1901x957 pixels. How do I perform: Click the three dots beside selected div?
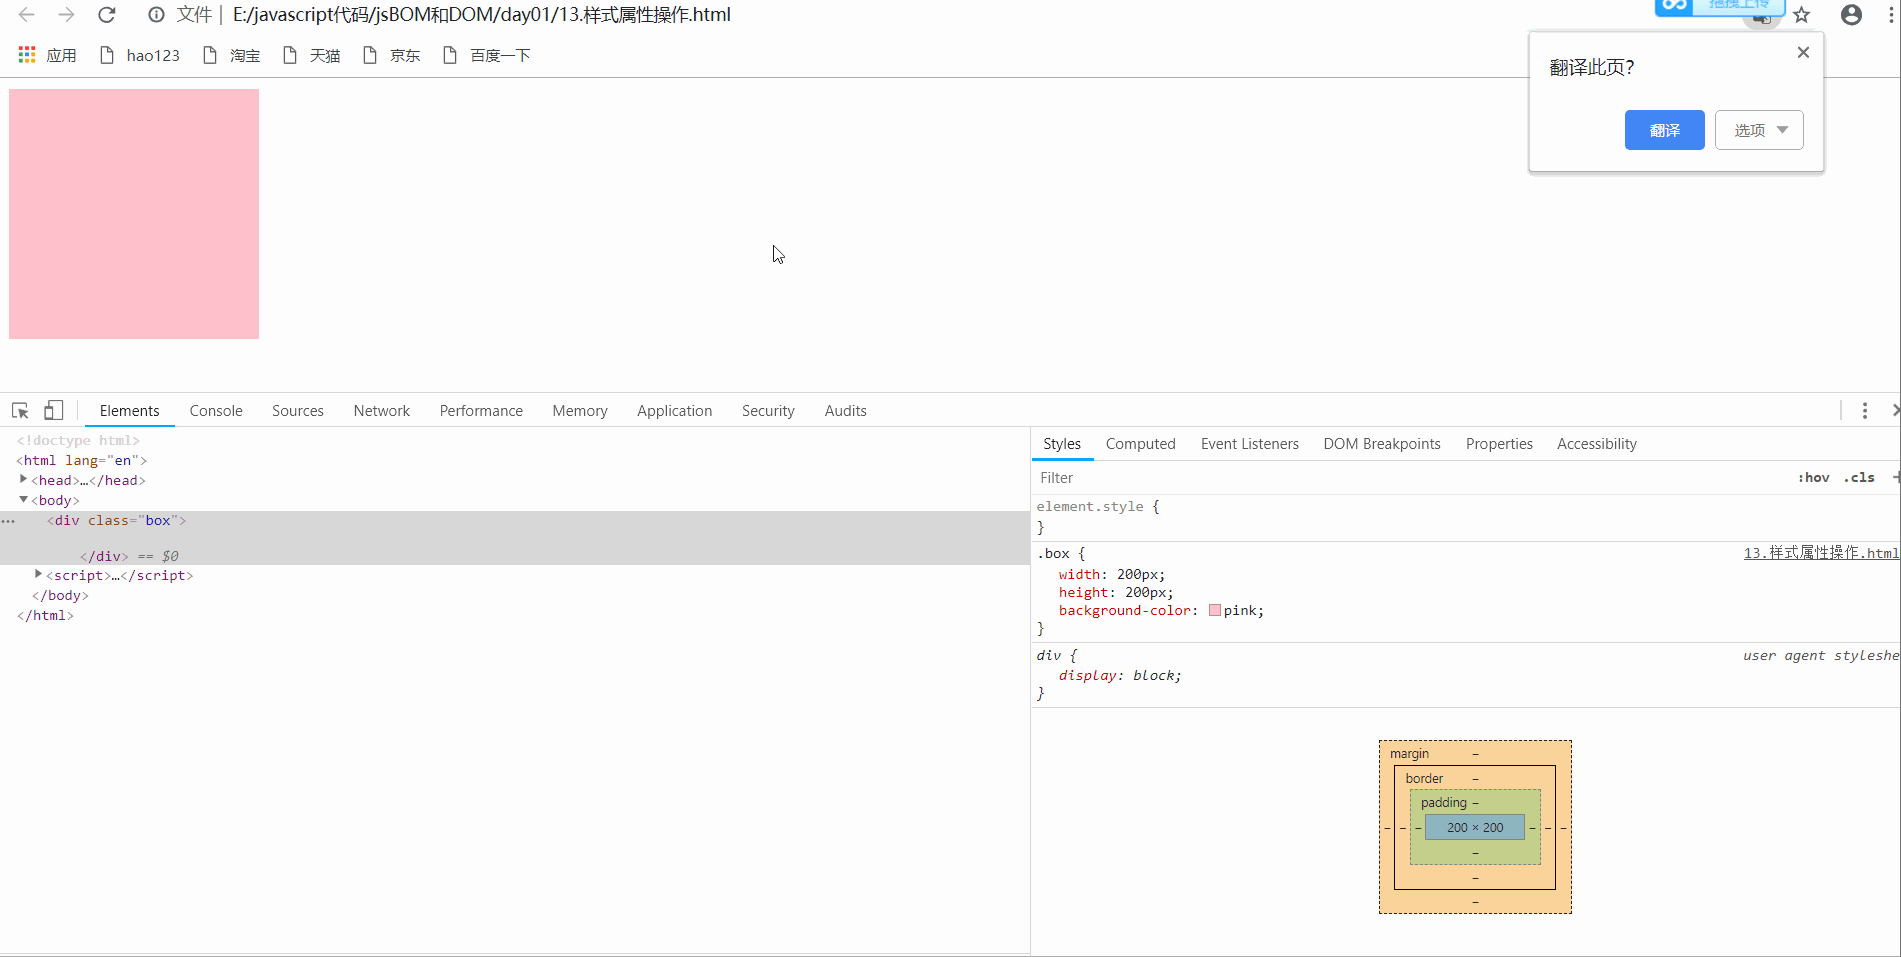(x=8, y=521)
